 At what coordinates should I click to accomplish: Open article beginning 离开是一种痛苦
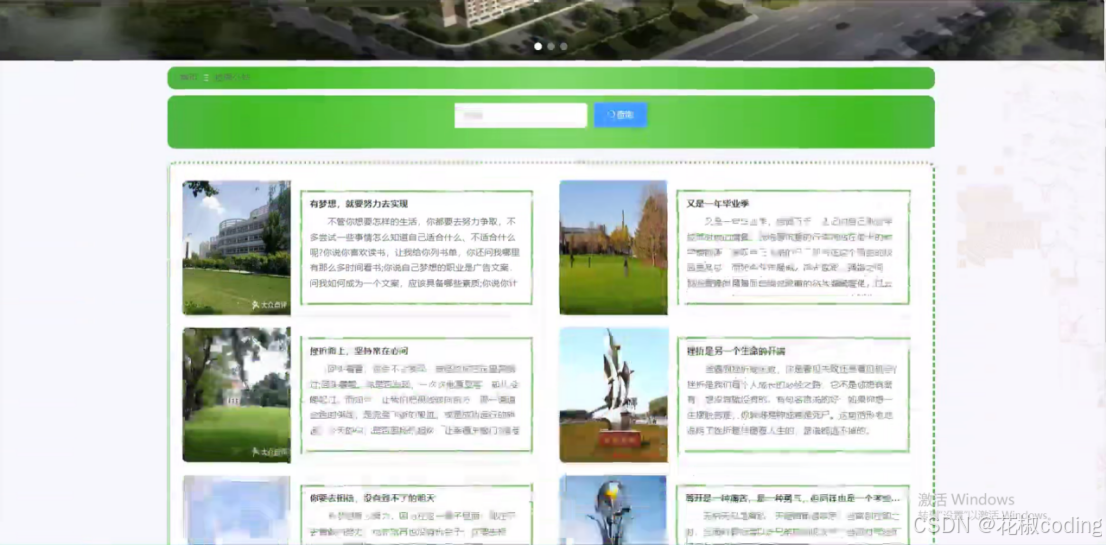[x=793, y=498]
